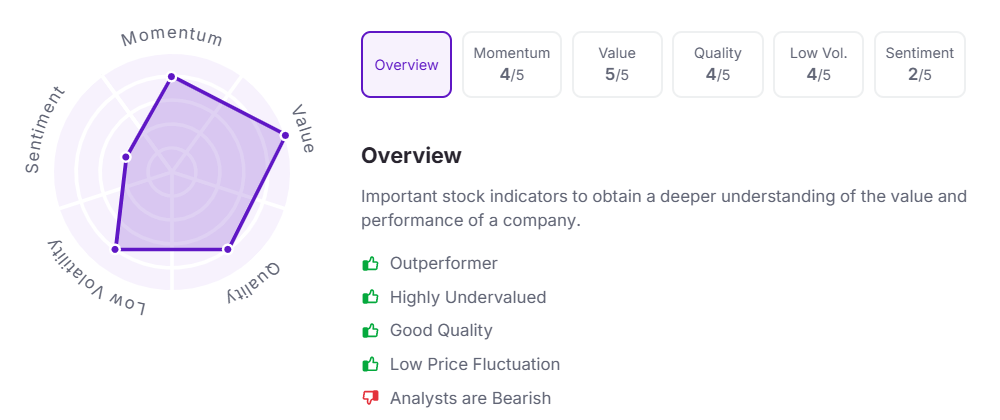Select the Overview tab
This screenshot has height=420, width=1000.
406,65
